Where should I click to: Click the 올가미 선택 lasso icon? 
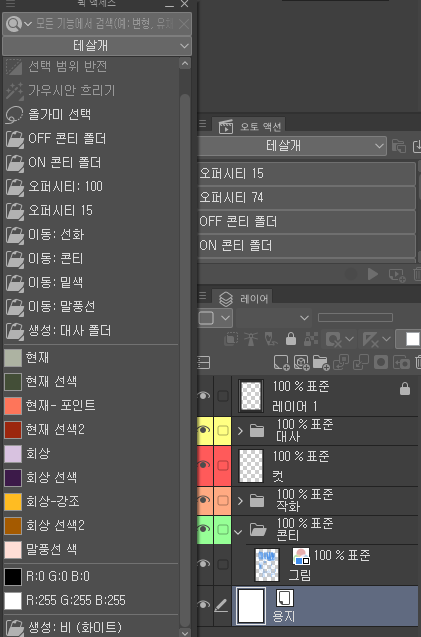14,115
